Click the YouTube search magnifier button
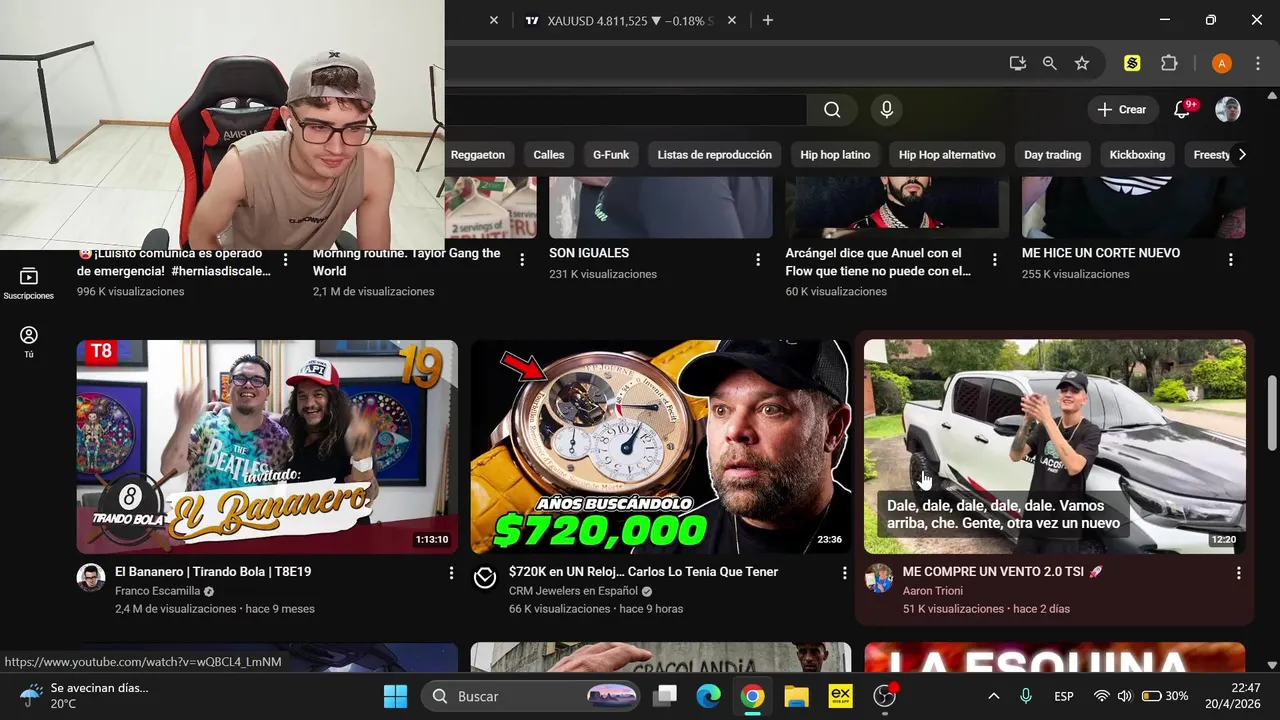The width and height of the screenshot is (1280, 720). 832,110
